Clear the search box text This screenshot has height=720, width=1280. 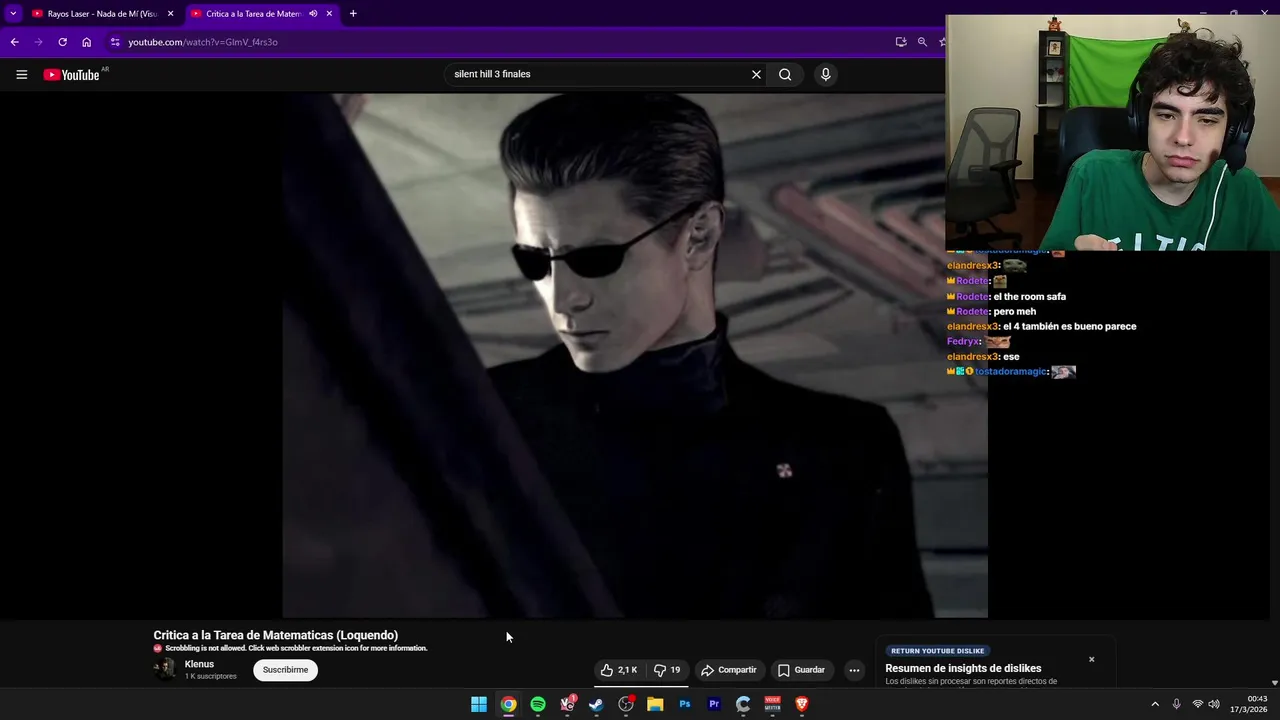756,74
